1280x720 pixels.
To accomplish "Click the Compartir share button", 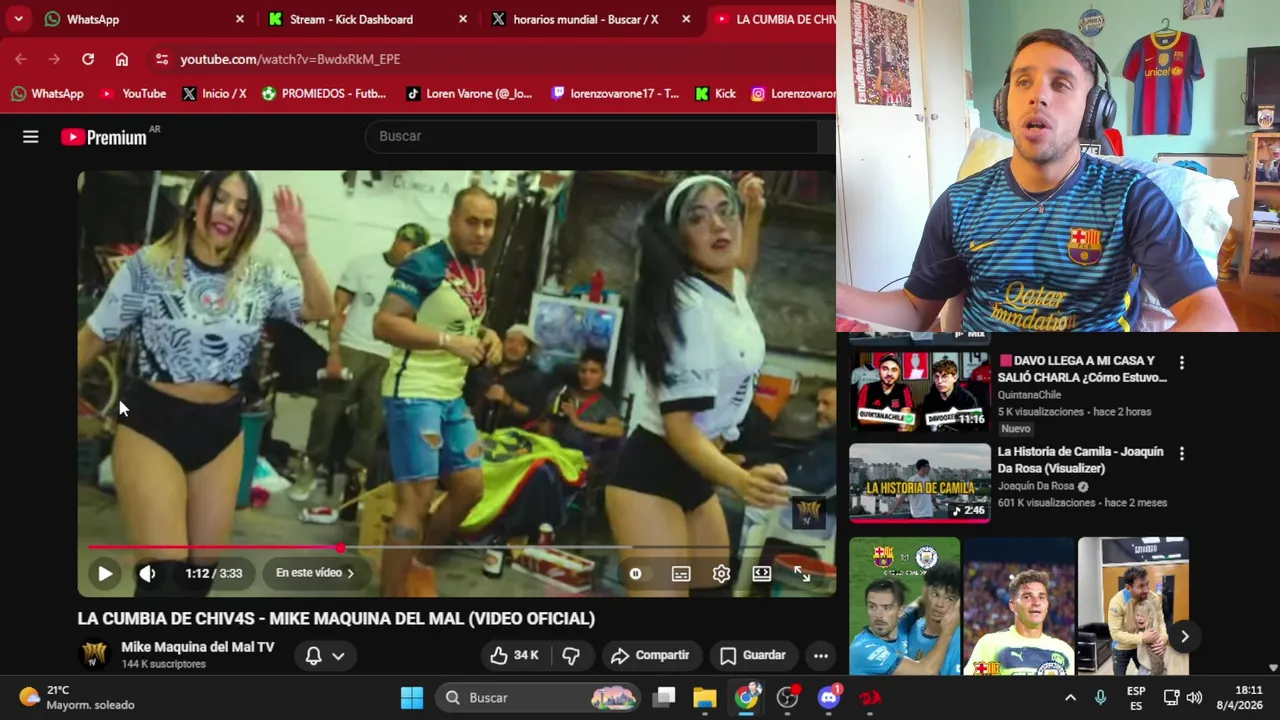I will [x=650, y=655].
